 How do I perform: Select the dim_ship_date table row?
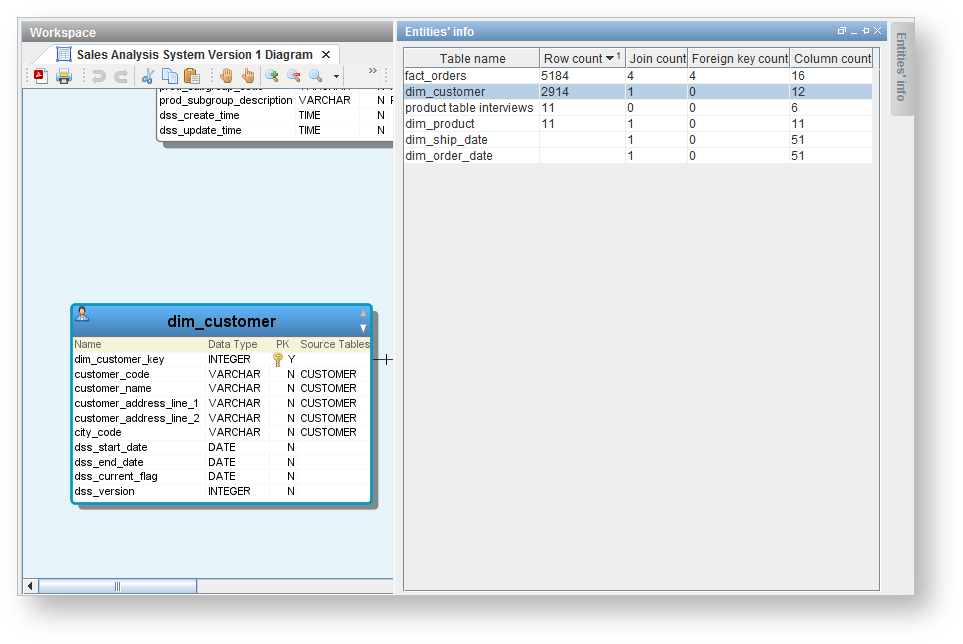pos(446,140)
